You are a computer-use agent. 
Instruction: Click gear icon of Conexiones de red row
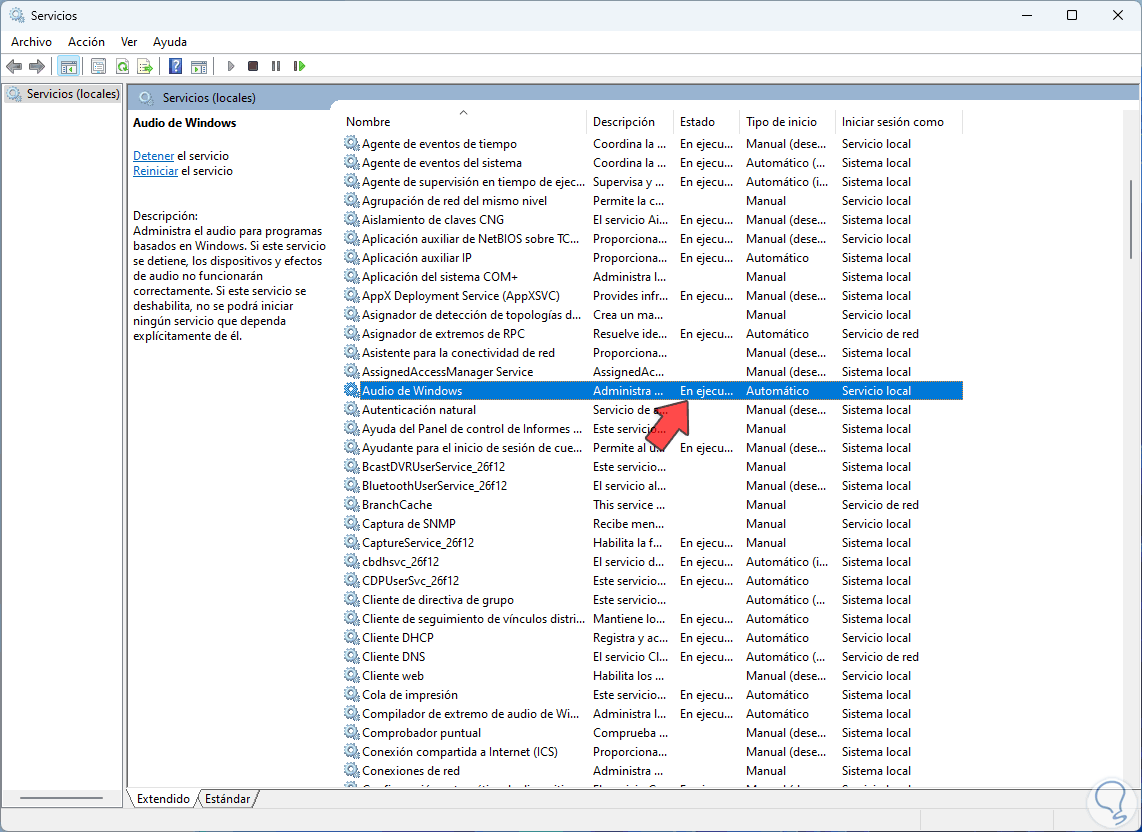click(352, 770)
